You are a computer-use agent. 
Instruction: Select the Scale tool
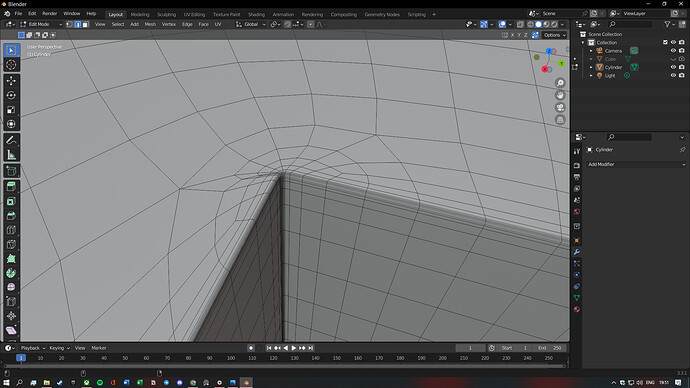pos(11,110)
